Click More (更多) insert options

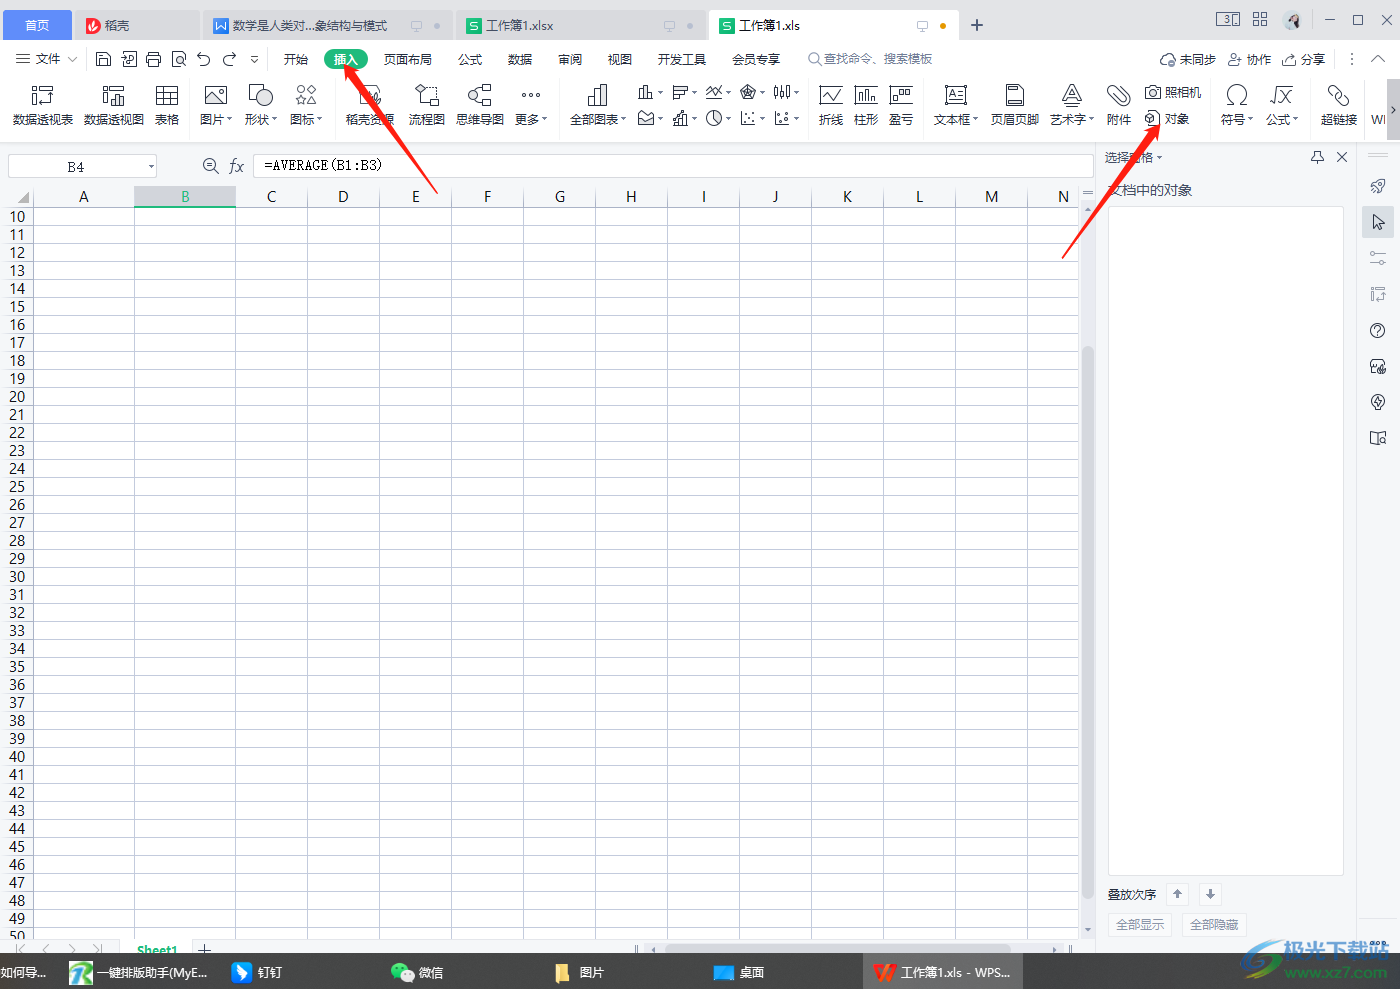(x=531, y=105)
